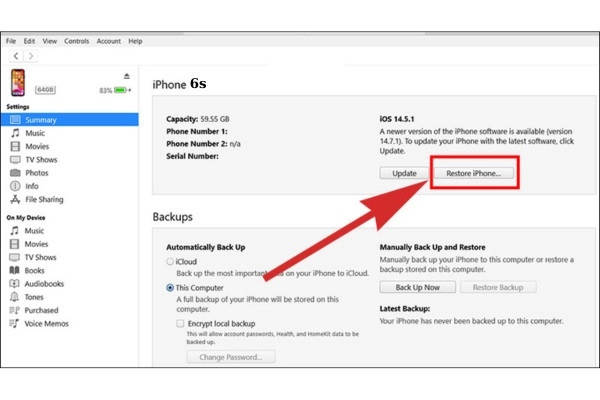Viewport: 600px width, 400px height.
Task: Open the File menu
Action: [x=11, y=41]
